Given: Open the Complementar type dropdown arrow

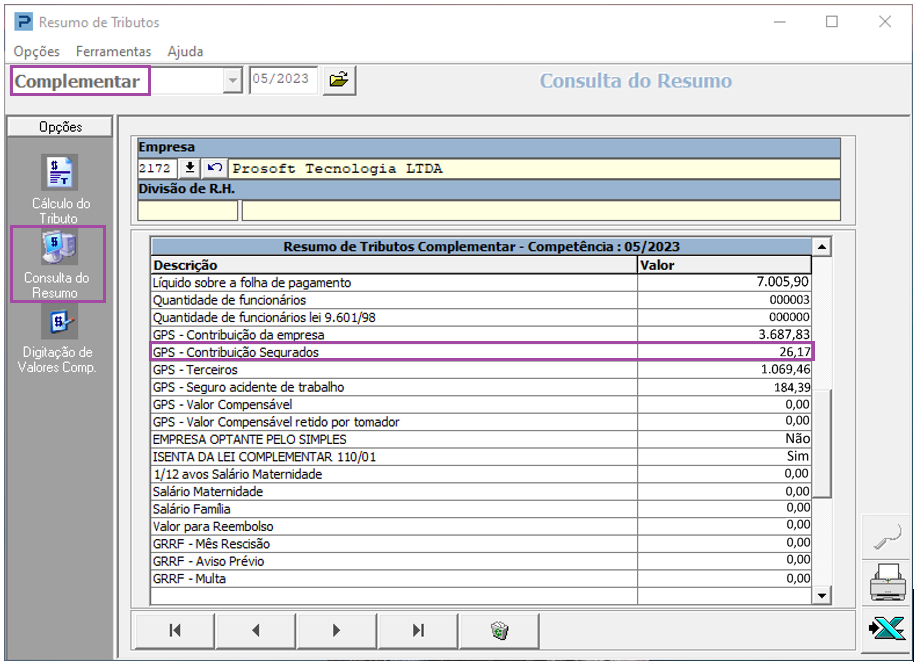Looking at the screenshot, I should pyautogui.click(x=232, y=80).
